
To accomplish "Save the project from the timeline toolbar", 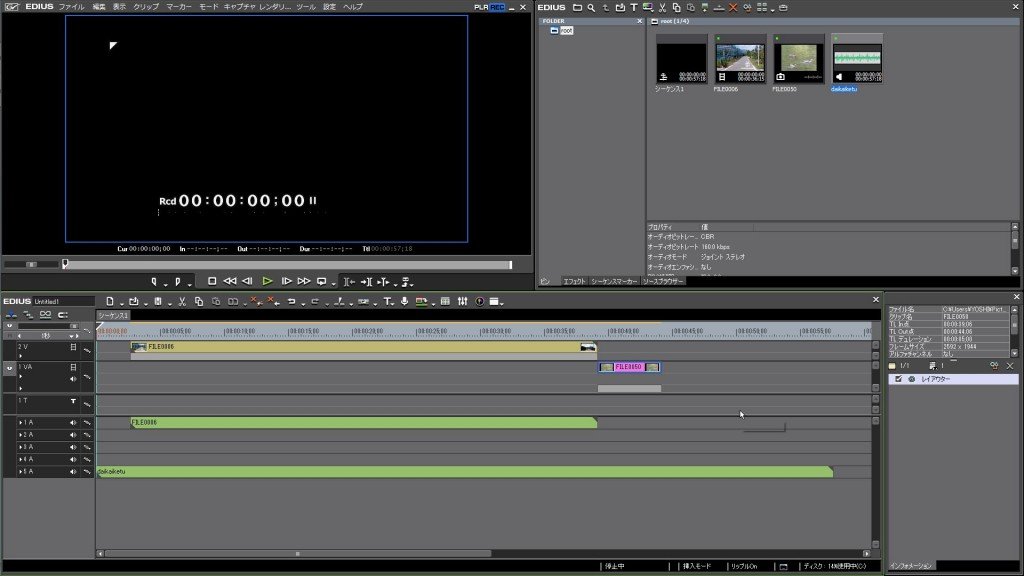I will pos(158,301).
